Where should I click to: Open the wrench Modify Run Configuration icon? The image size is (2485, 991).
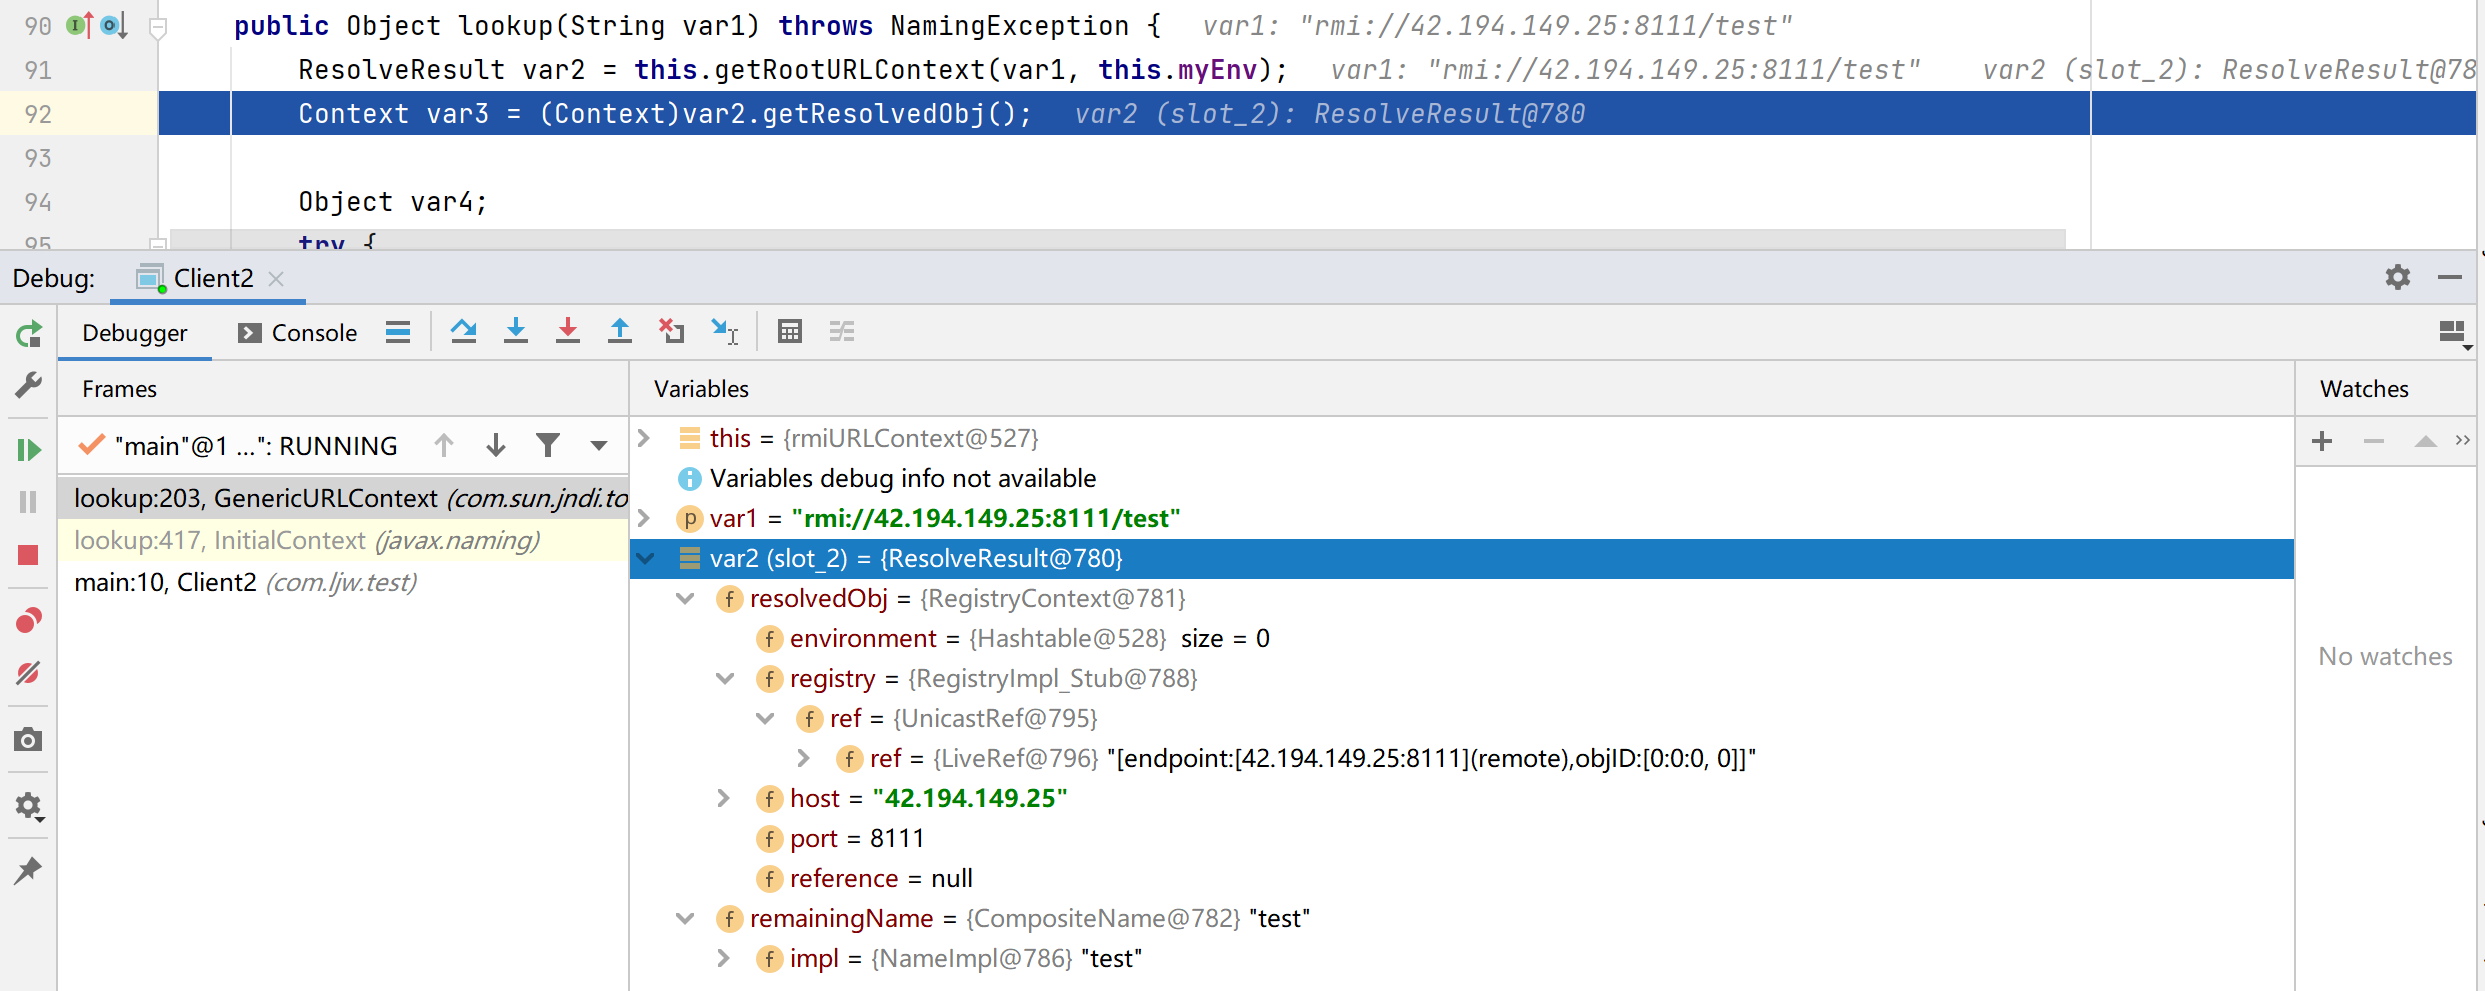29,385
